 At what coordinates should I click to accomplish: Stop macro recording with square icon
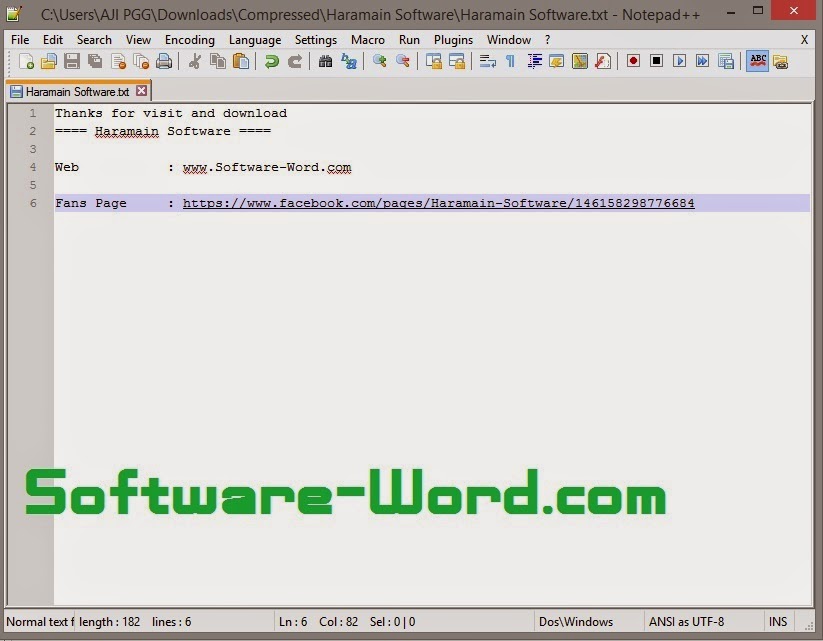coord(656,61)
